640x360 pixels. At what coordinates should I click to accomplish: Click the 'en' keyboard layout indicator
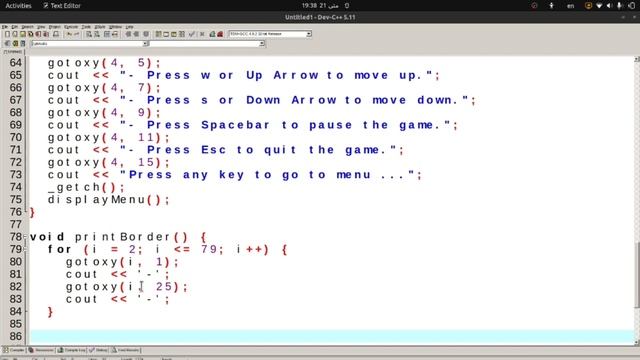(x=571, y=6)
